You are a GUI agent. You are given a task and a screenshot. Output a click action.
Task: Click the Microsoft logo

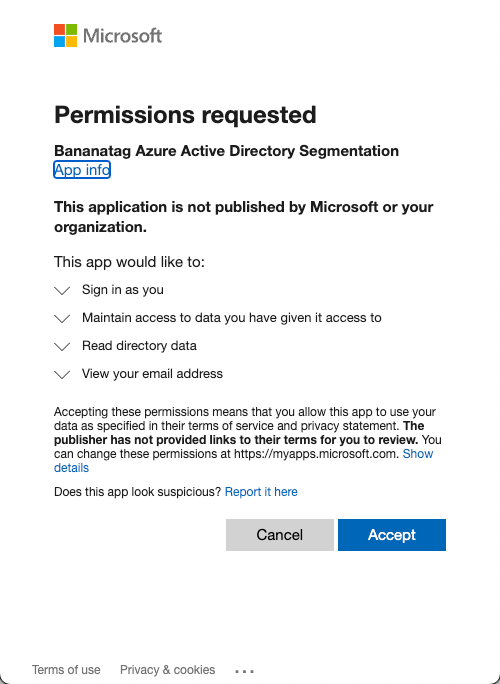click(108, 35)
